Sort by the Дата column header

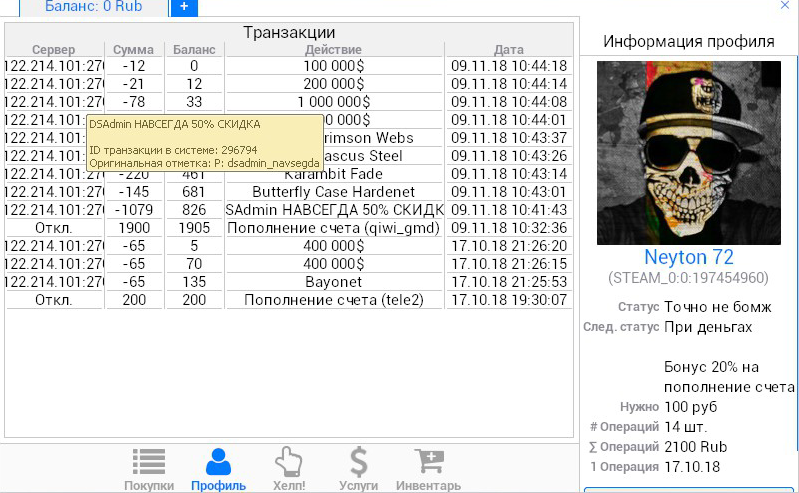click(508, 50)
